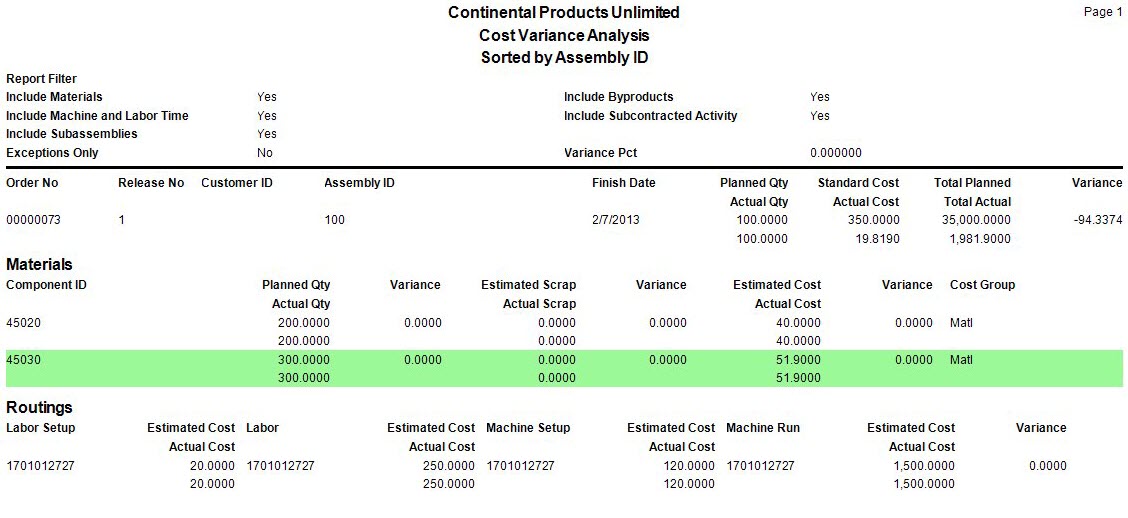This screenshot has width=1128, height=518.
Task: Click the Materials section heading
Action: pyautogui.click(x=39, y=265)
